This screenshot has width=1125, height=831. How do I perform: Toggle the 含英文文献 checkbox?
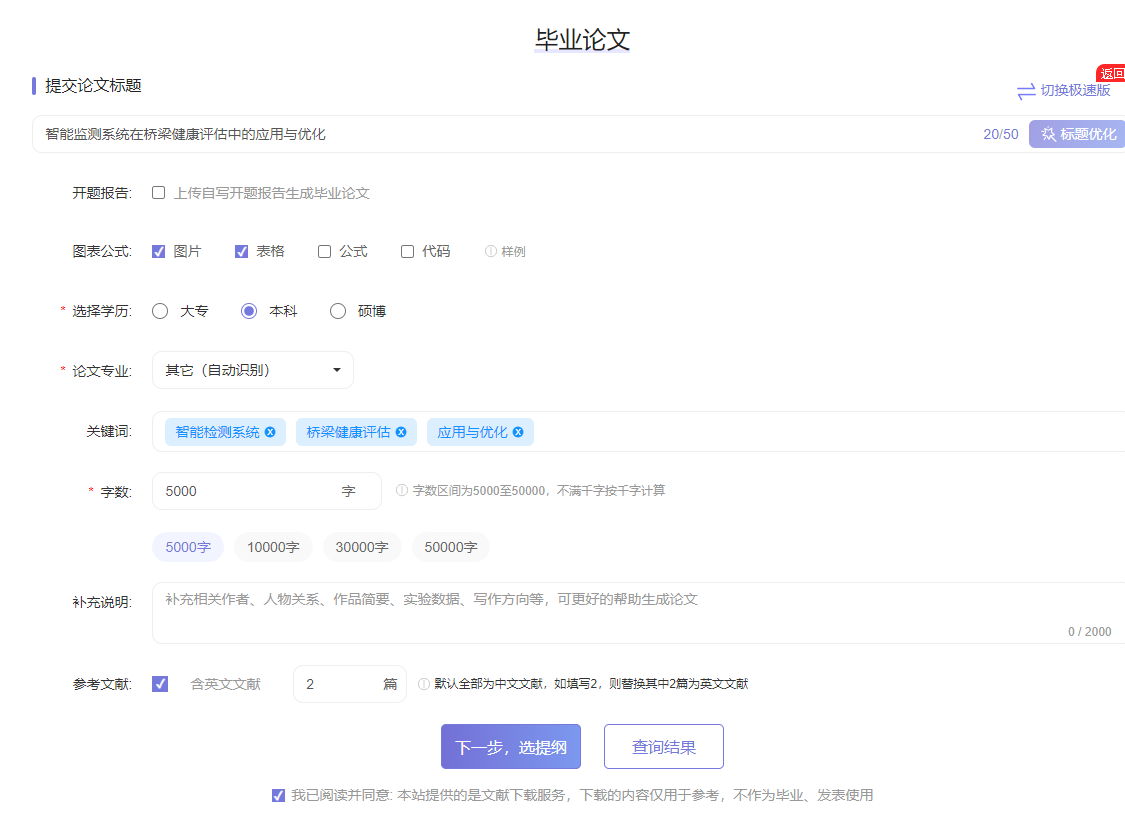coord(160,684)
